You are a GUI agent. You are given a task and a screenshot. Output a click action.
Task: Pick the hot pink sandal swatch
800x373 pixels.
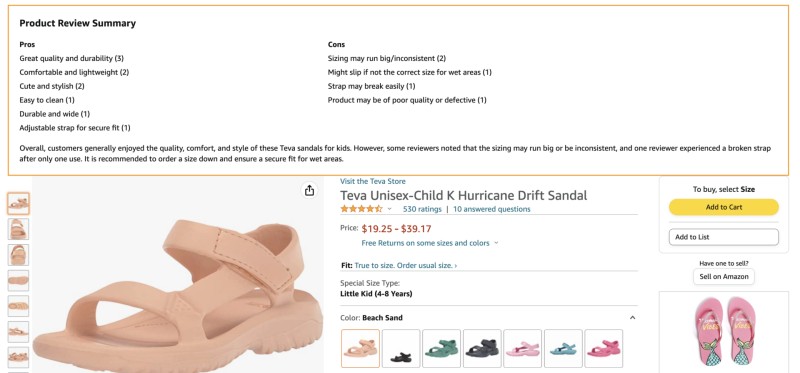point(604,349)
